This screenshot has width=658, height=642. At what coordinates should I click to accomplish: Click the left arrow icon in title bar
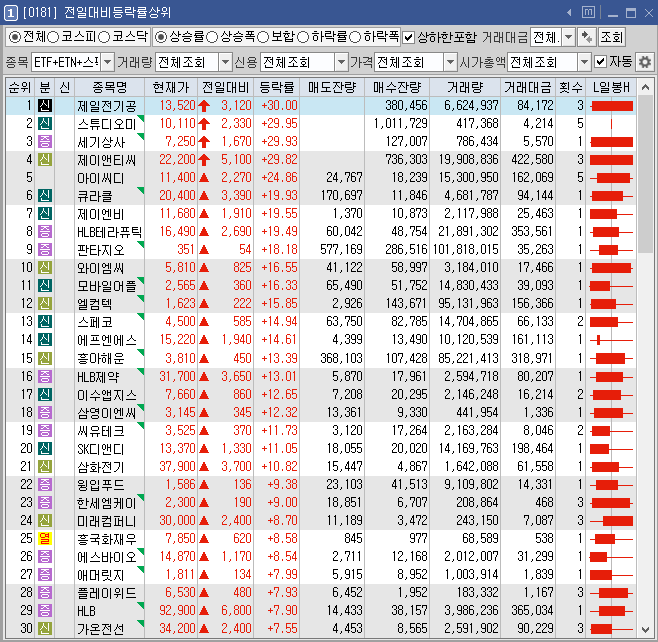click(569, 13)
